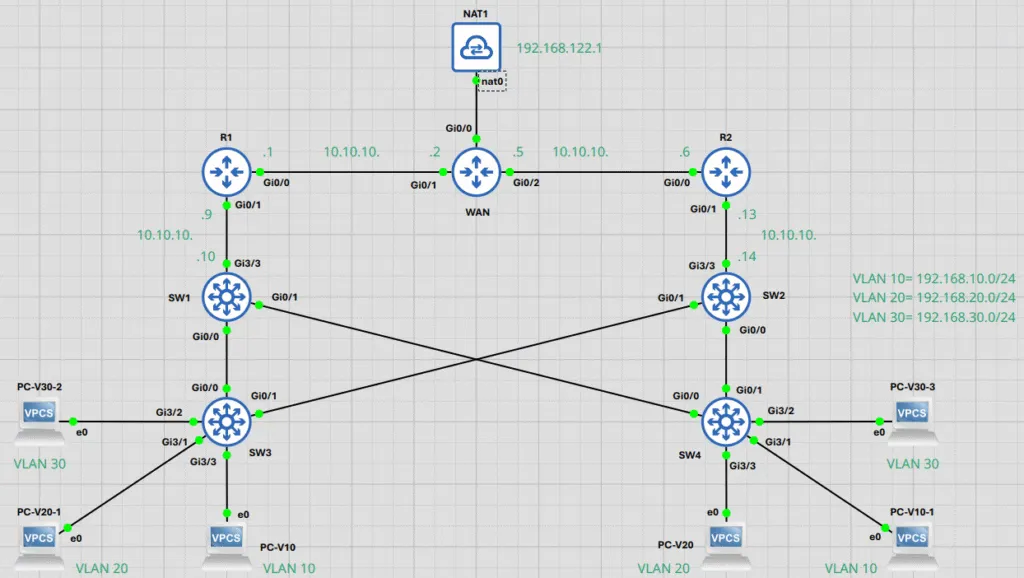This screenshot has width=1024, height=578.
Task: Select switch SW4 icon
Action: (x=726, y=421)
